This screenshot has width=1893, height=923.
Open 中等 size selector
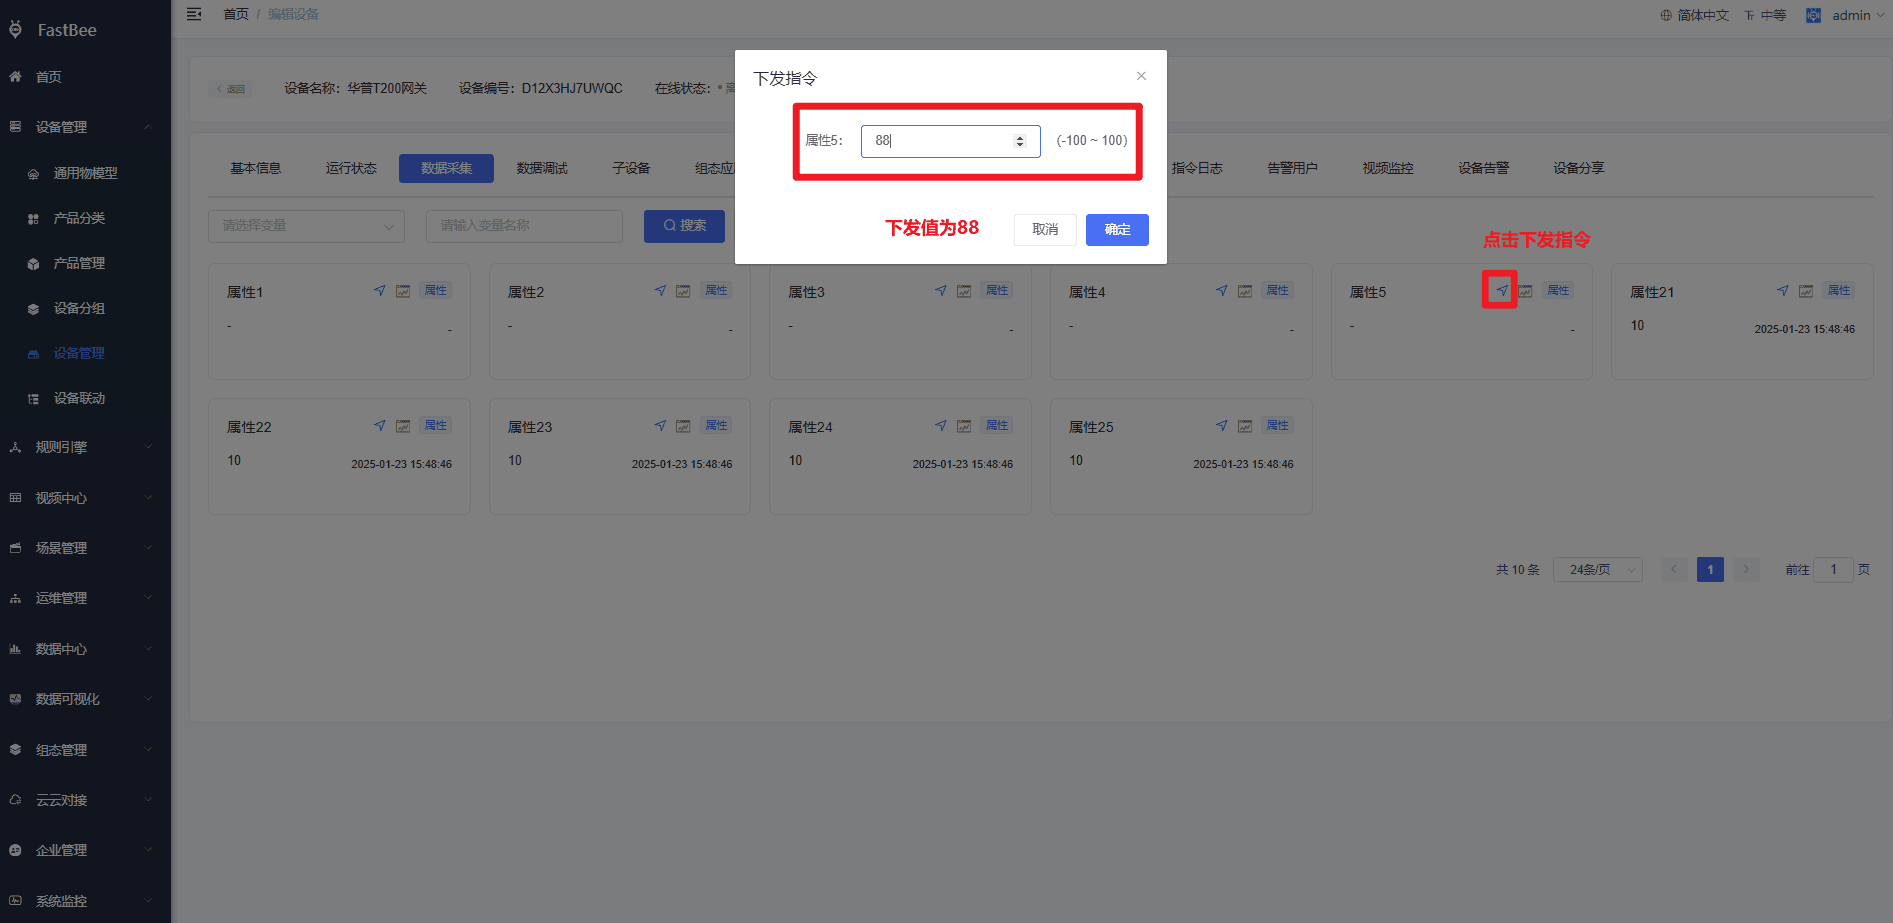(x=1765, y=15)
